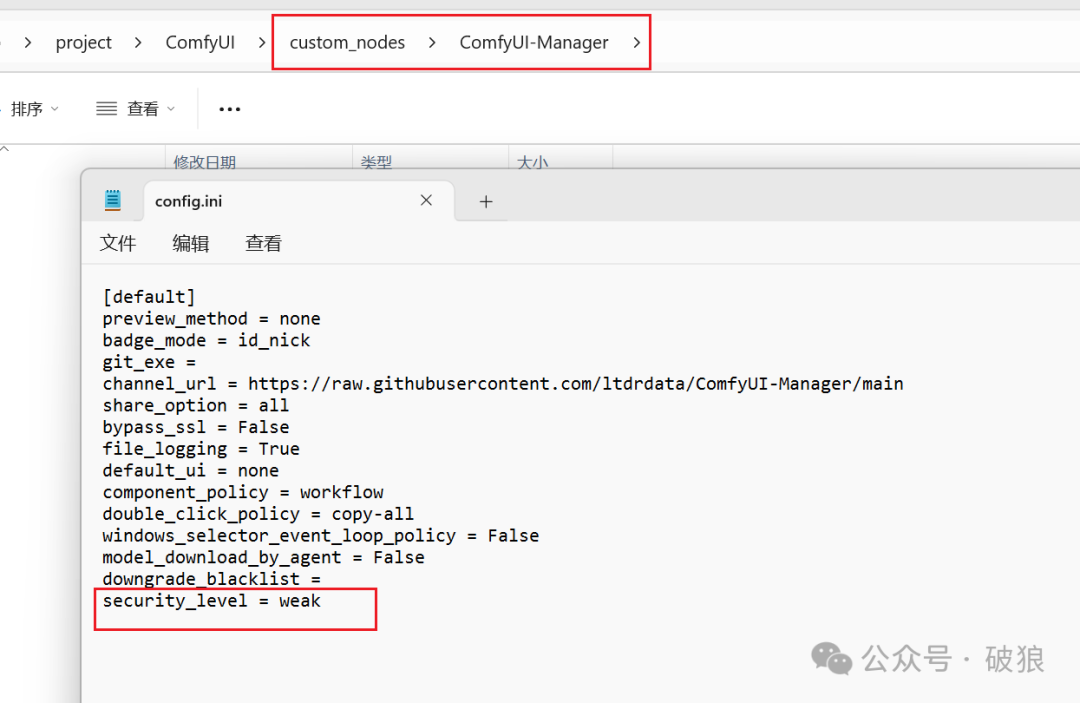Click the double_click_policy = copy-all line
The height and width of the screenshot is (703, 1080).
pyautogui.click(x=258, y=514)
